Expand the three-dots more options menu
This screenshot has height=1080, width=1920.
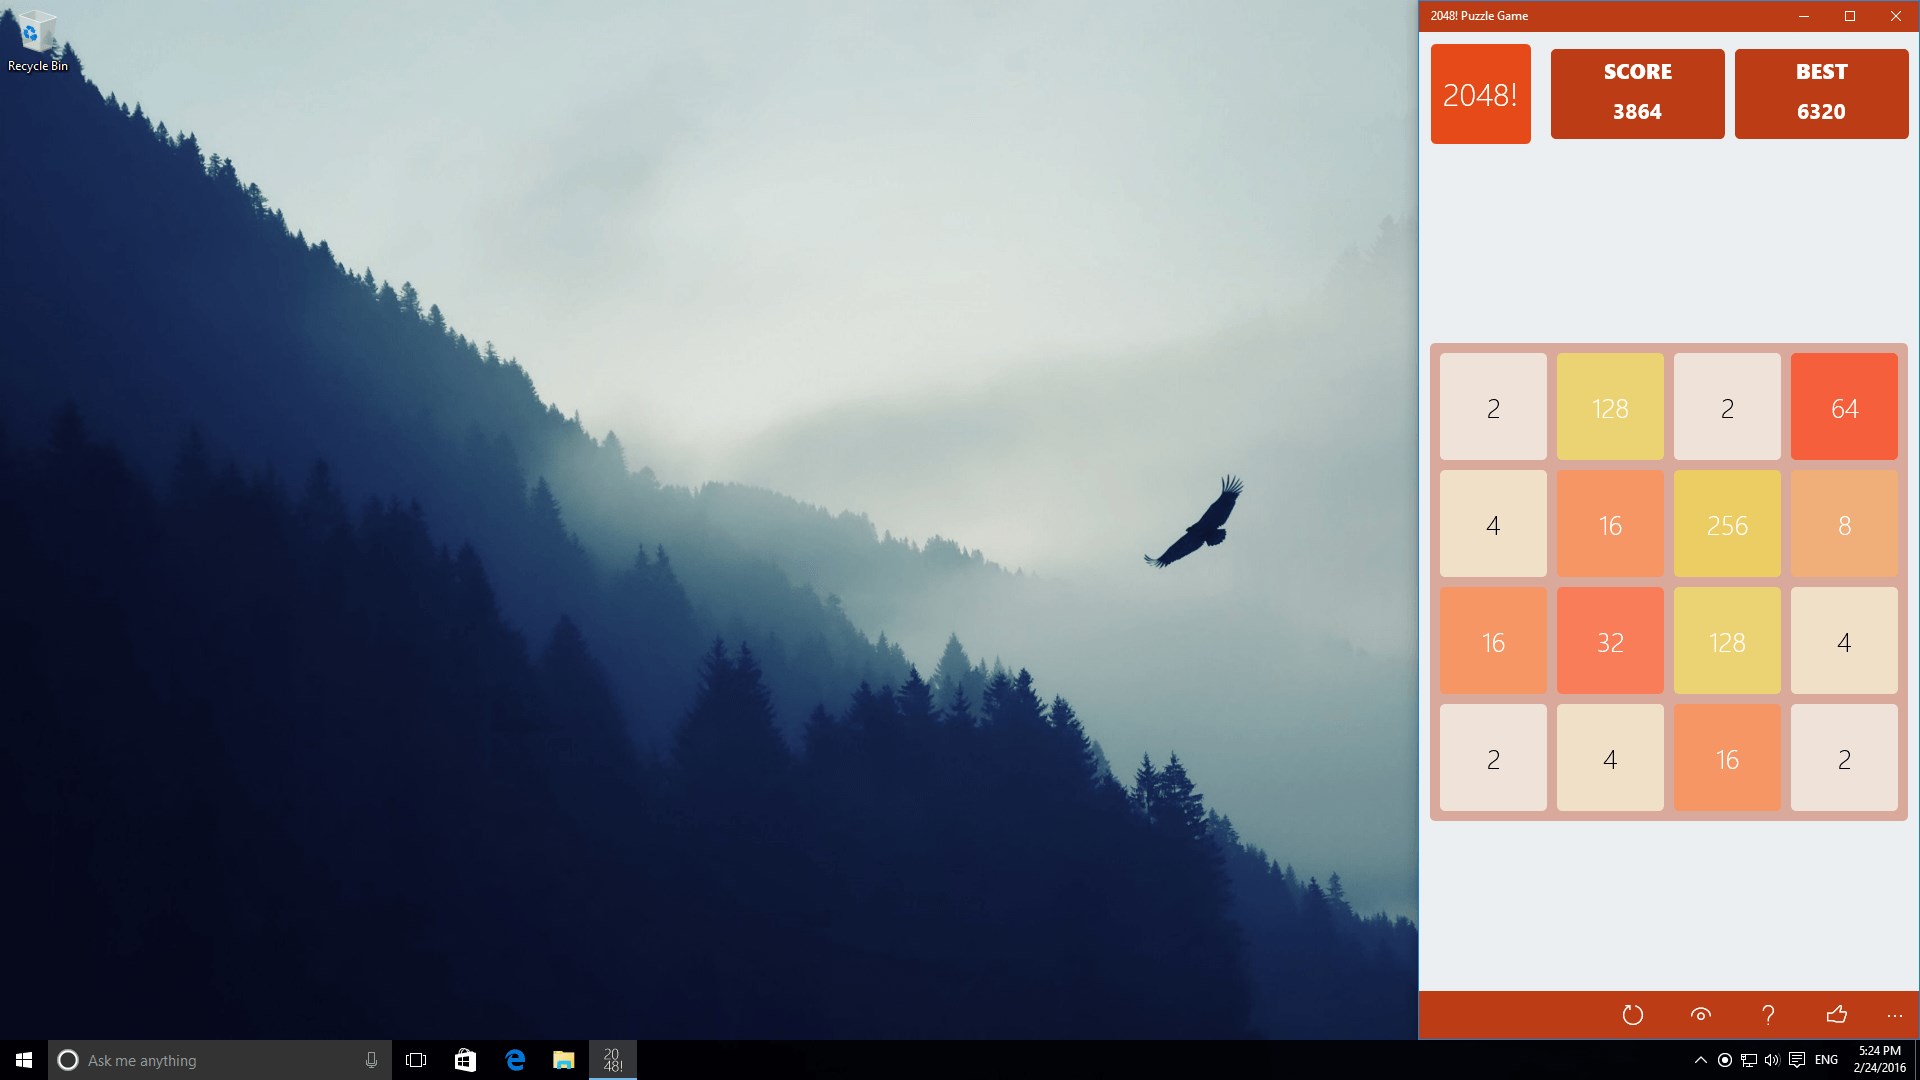[1894, 1015]
